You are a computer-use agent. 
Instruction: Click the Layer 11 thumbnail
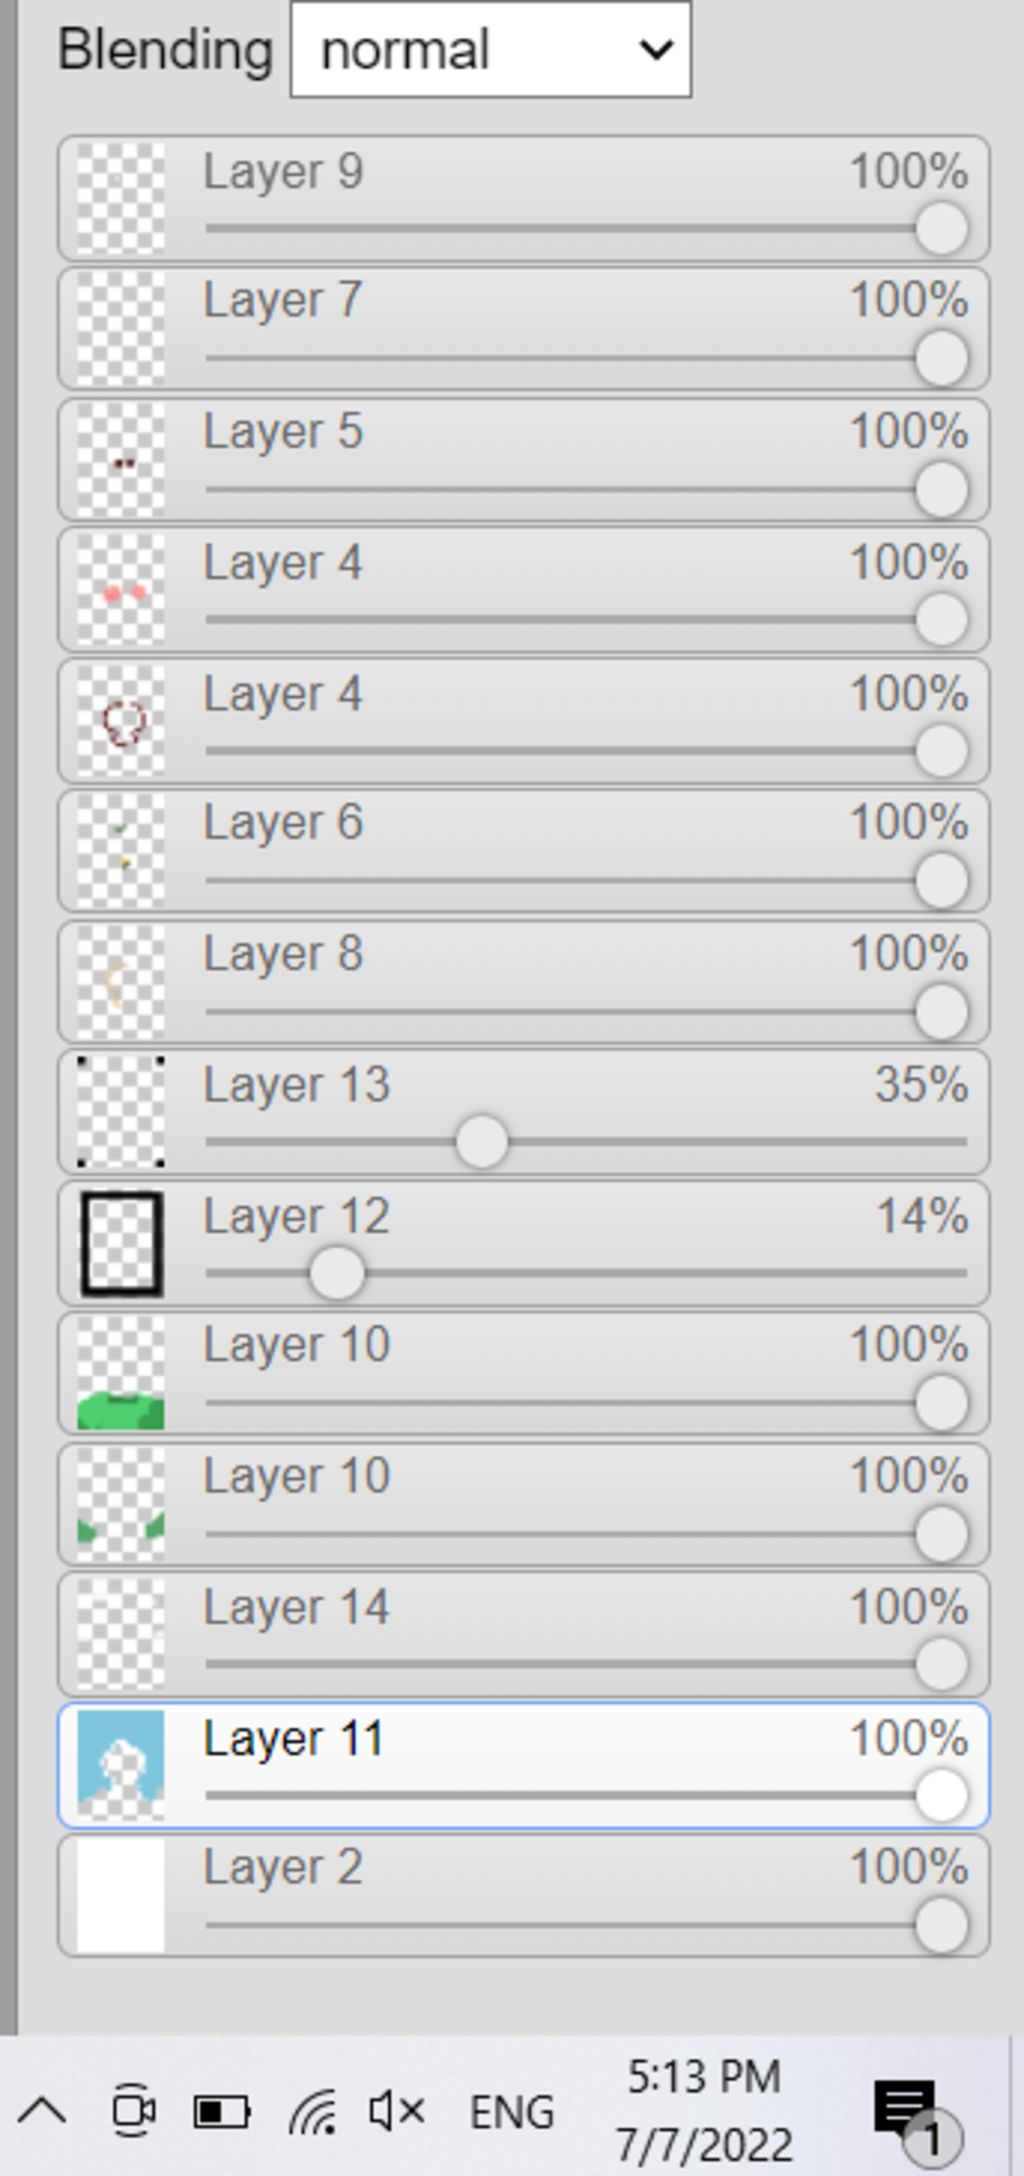tap(121, 1765)
